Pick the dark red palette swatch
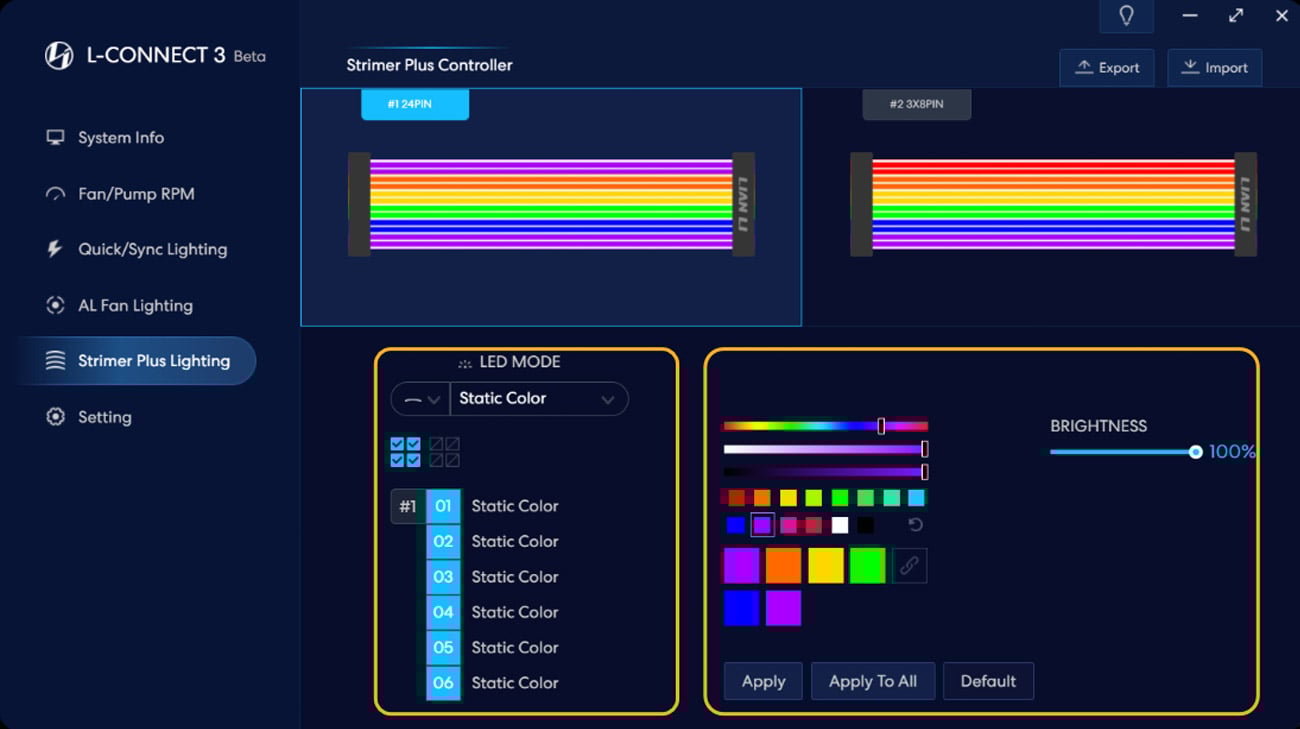The width and height of the screenshot is (1300, 729). pyautogui.click(x=736, y=498)
